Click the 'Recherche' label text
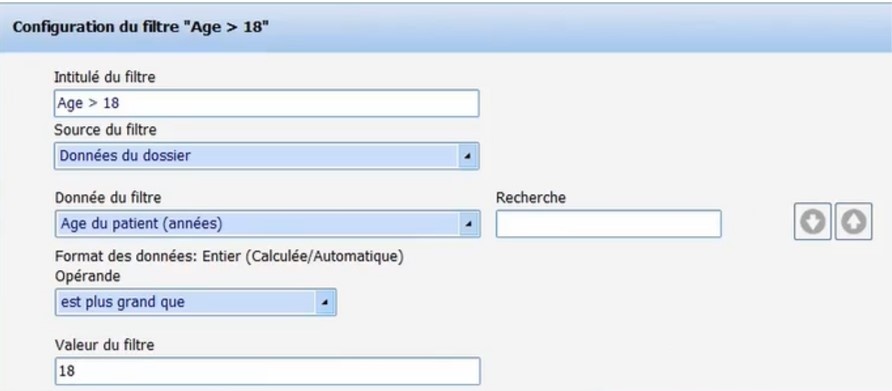 [x=531, y=197]
